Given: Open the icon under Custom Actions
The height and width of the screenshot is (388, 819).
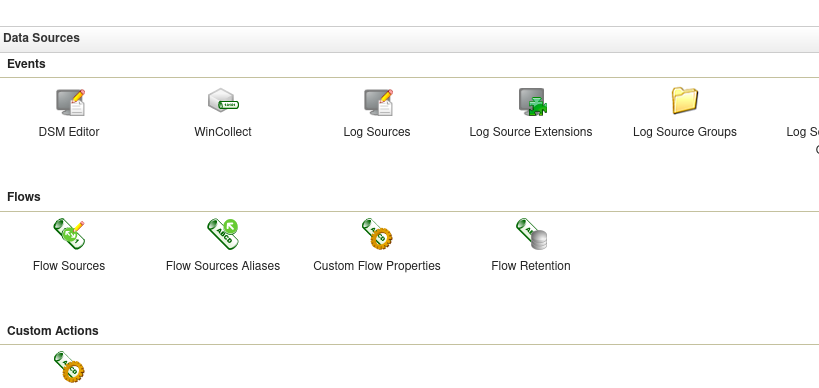Looking at the screenshot, I should 69,367.
